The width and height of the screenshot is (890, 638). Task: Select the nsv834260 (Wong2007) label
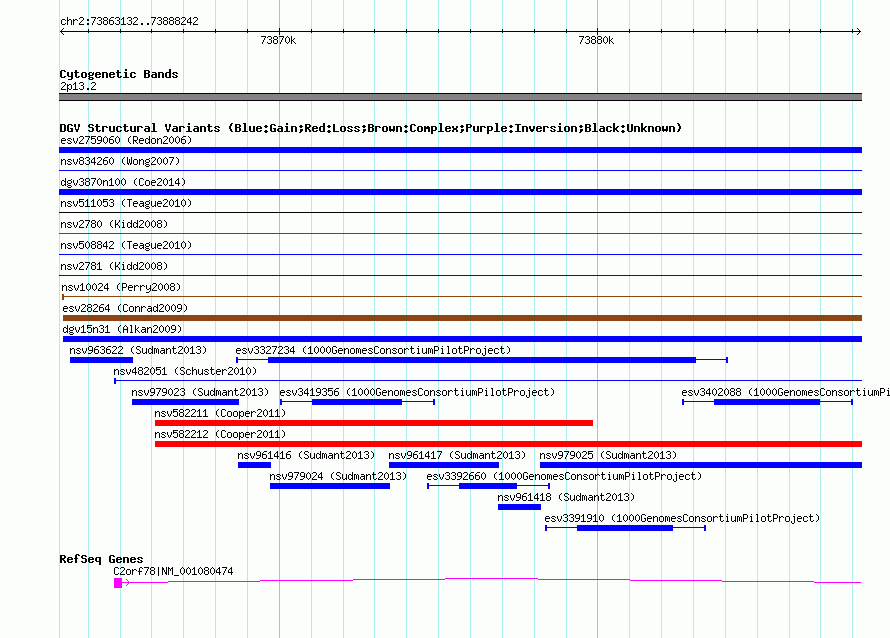[120, 161]
